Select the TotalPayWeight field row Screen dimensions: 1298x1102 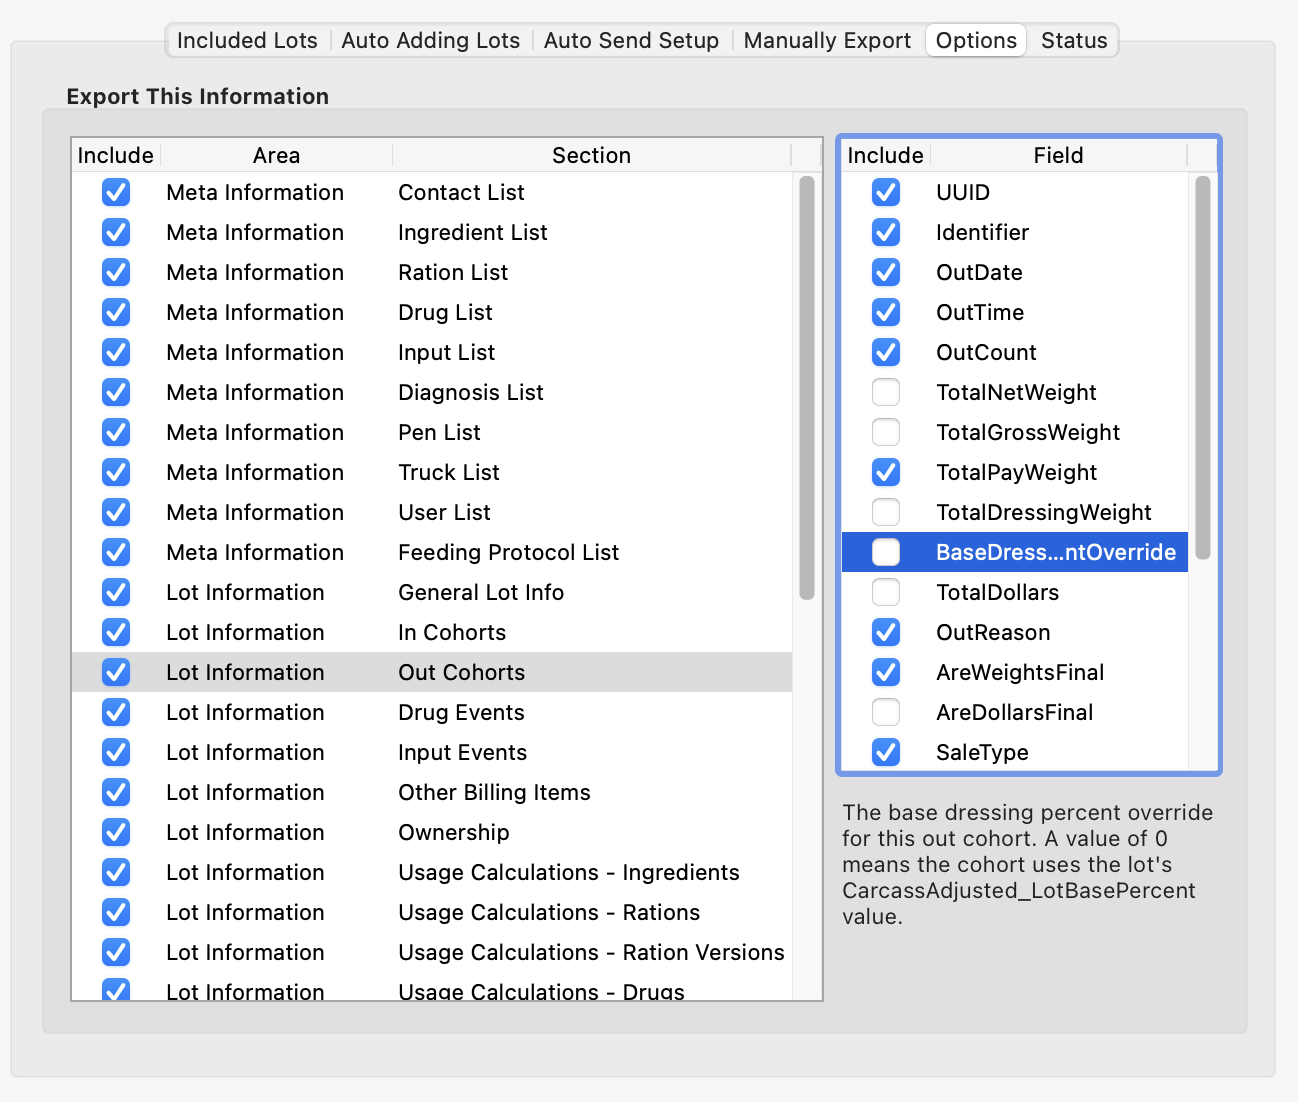(x=1015, y=472)
